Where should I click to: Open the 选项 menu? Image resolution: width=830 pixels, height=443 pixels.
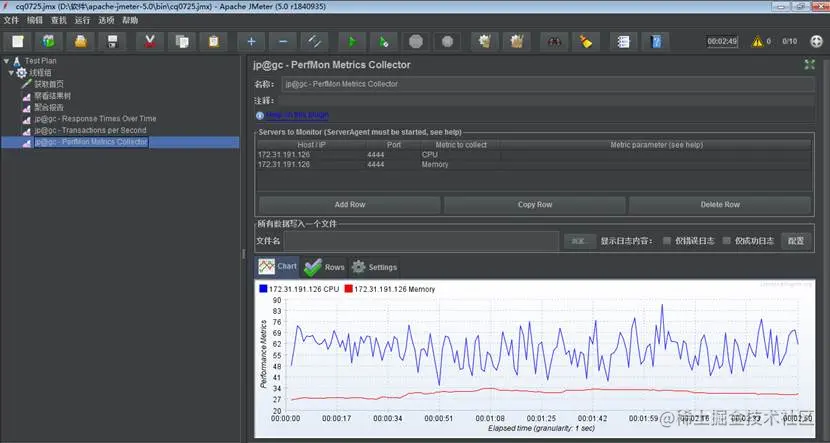click(x=106, y=21)
